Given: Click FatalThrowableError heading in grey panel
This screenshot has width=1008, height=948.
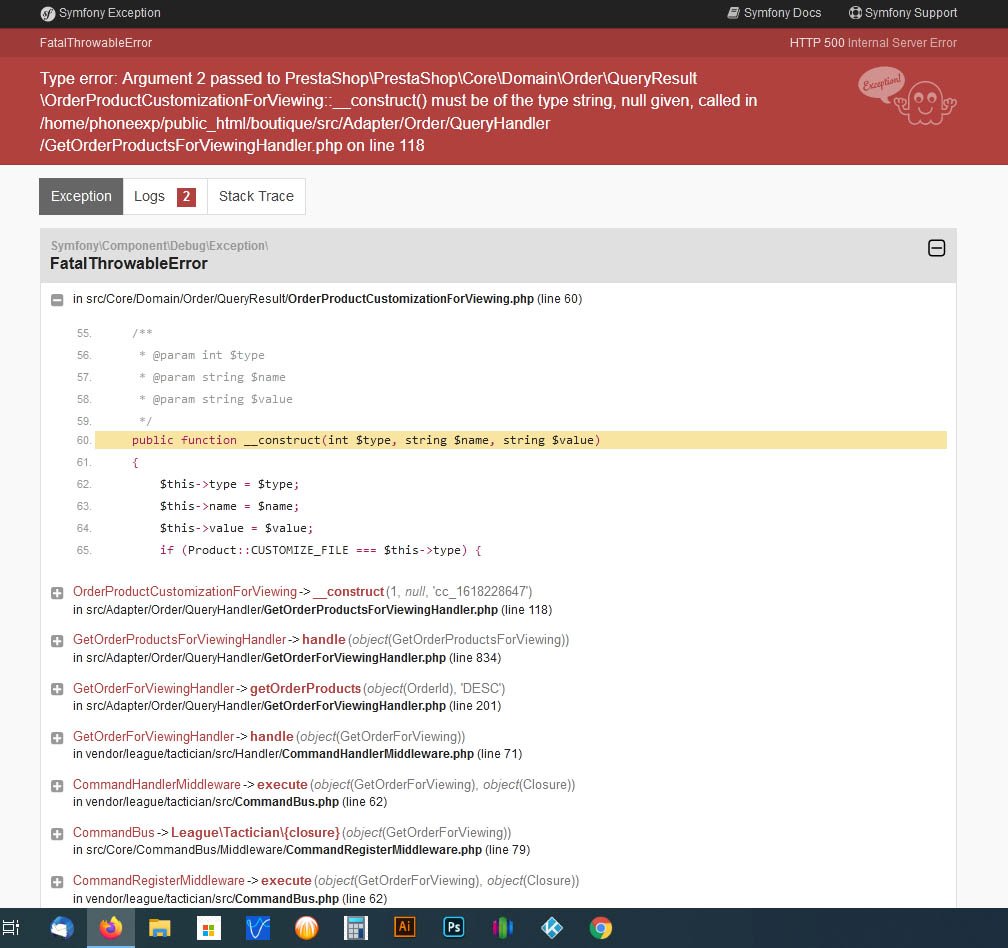Looking at the screenshot, I should point(129,264).
